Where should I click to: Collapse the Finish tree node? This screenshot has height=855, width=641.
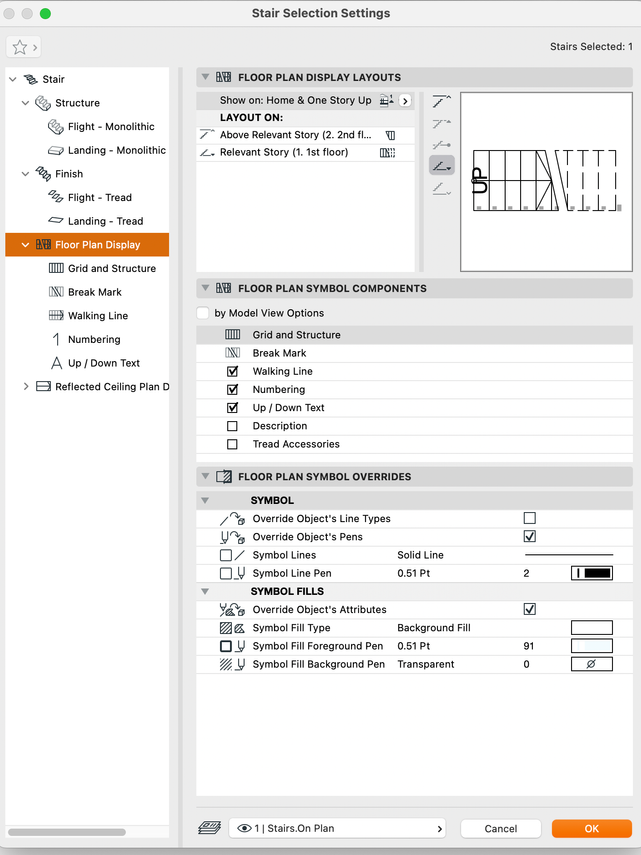click(25, 174)
